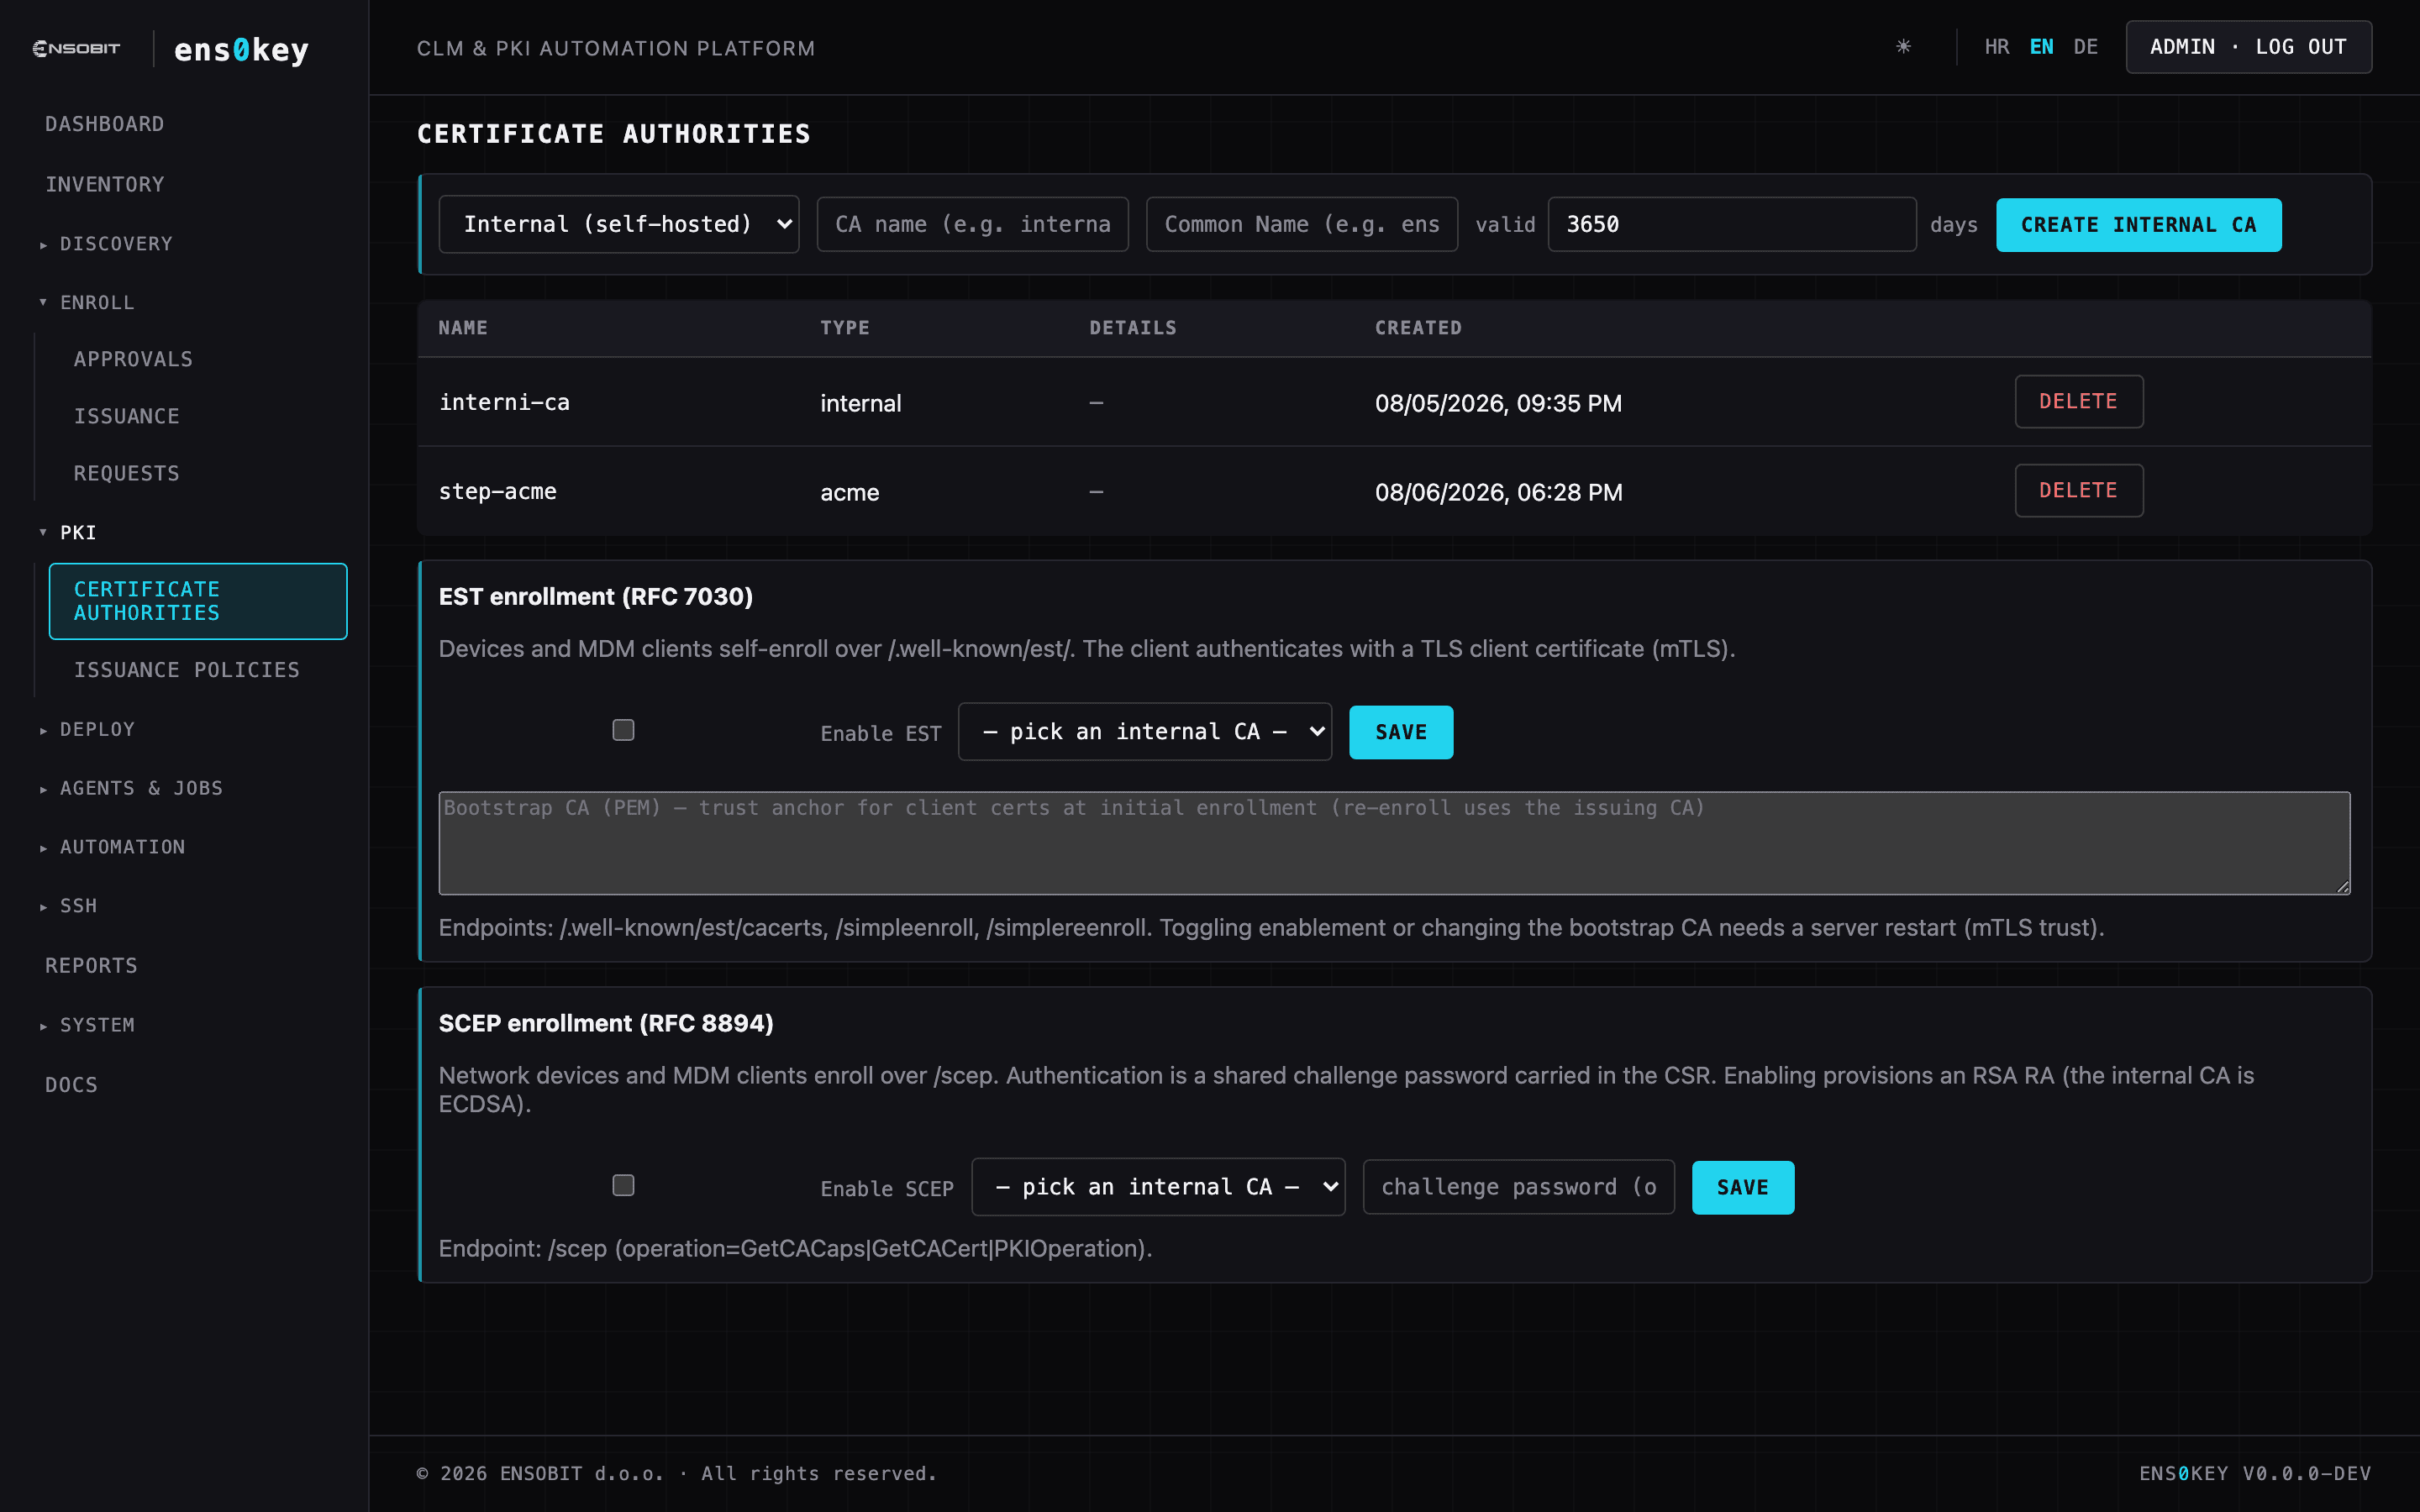This screenshot has width=2420, height=1512.
Task: Expand the Automation sidebar section
Action: pos(122,847)
